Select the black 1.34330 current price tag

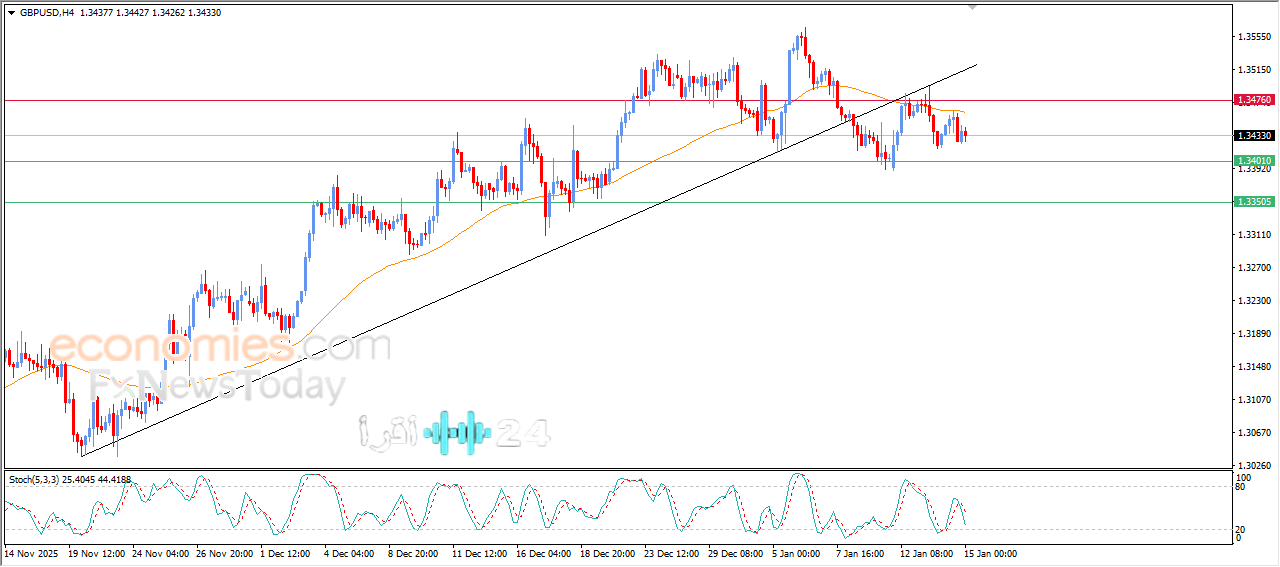pos(1254,135)
